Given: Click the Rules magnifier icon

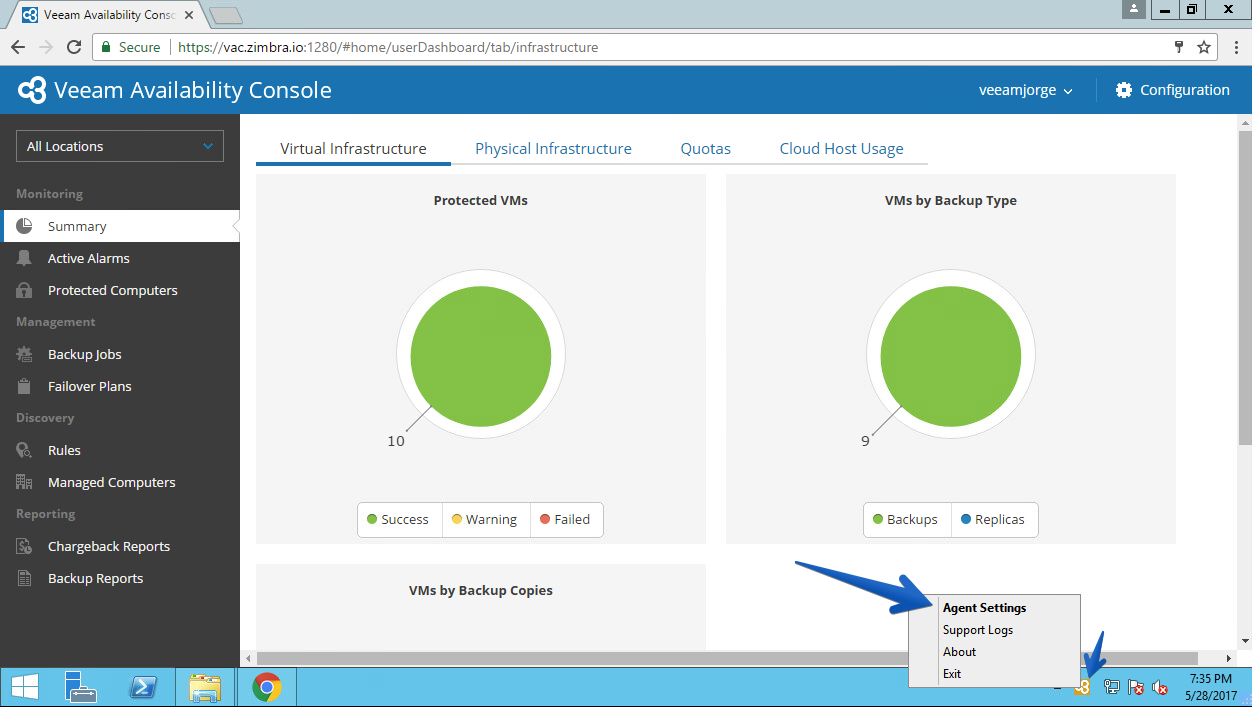Looking at the screenshot, I should point(24,451).
